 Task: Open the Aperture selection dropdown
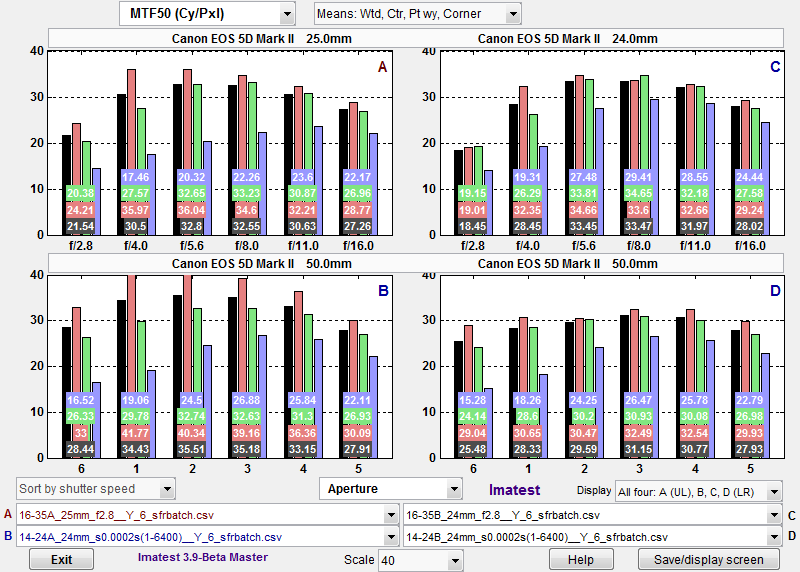point(391,489)
